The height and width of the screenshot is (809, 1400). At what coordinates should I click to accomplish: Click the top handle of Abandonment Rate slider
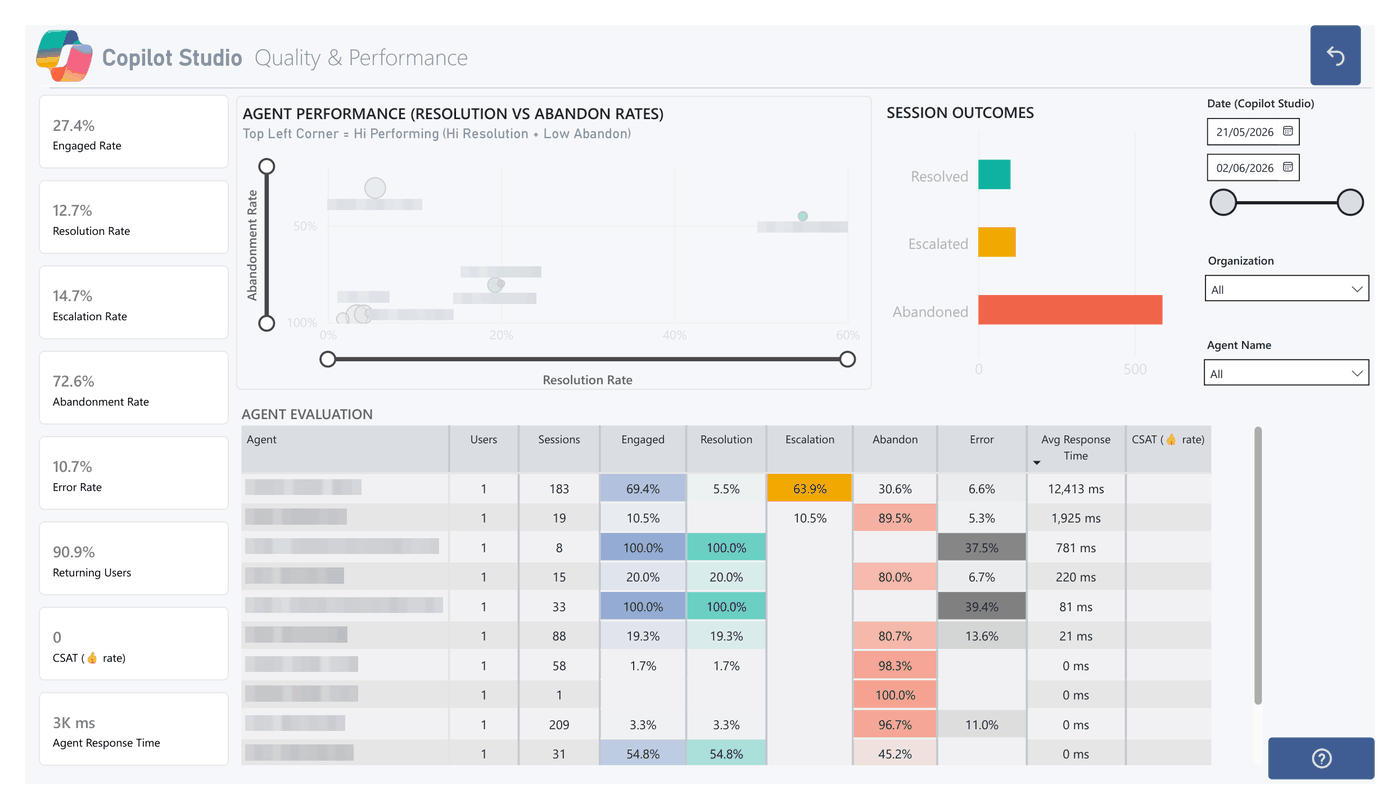(x=266, y=166)
